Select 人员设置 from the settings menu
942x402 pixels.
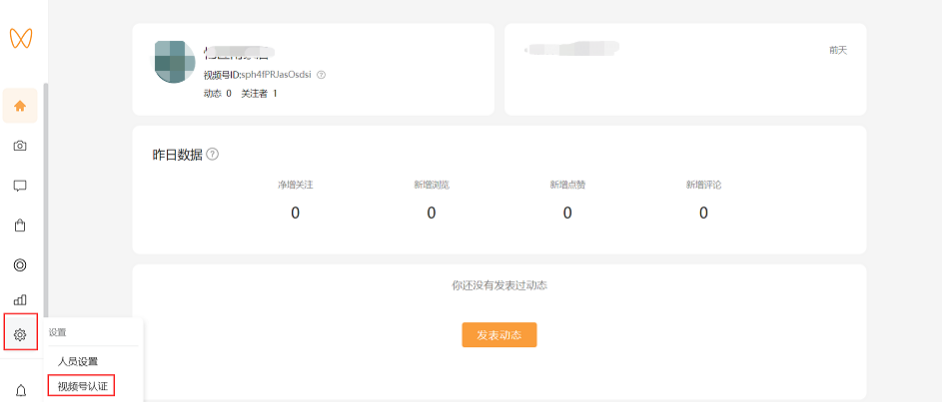point(78,361)
